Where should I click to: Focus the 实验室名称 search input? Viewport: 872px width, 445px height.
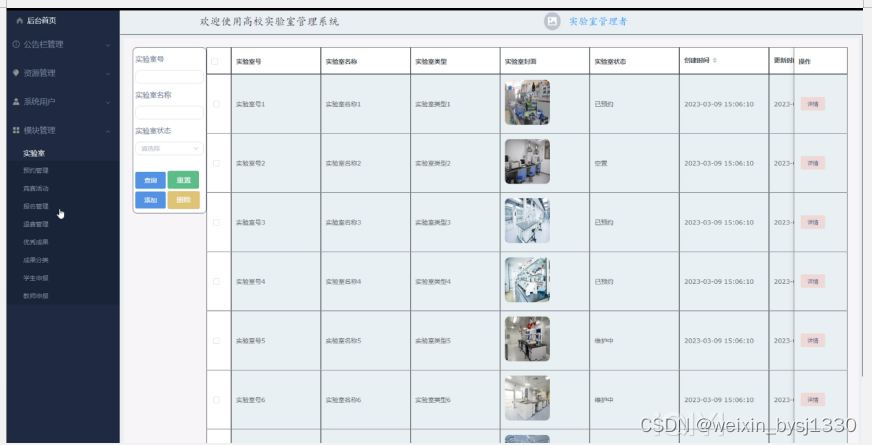[169, 113]
